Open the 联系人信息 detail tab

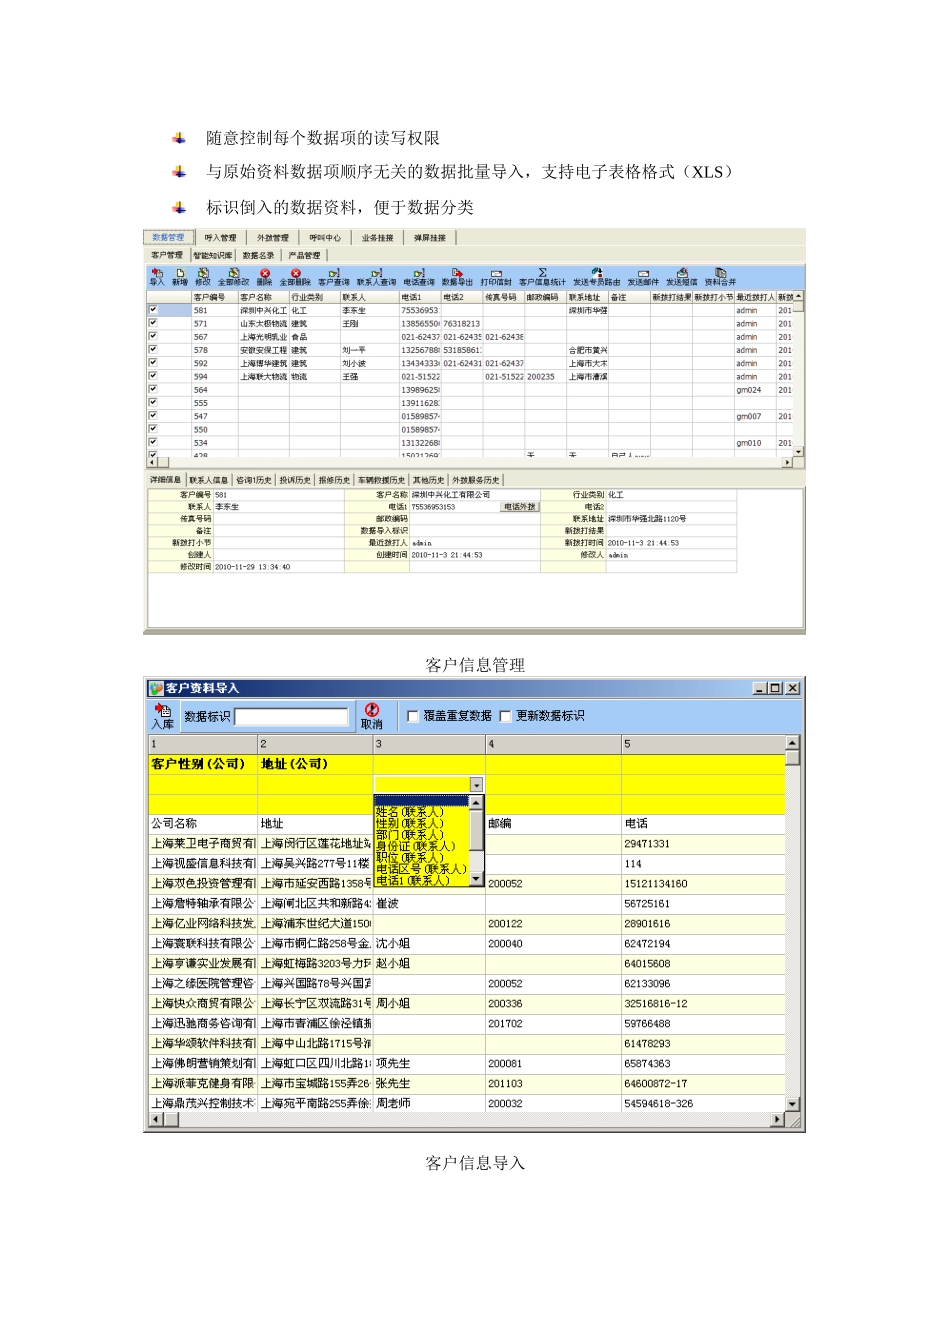click(x=209, y=480)
